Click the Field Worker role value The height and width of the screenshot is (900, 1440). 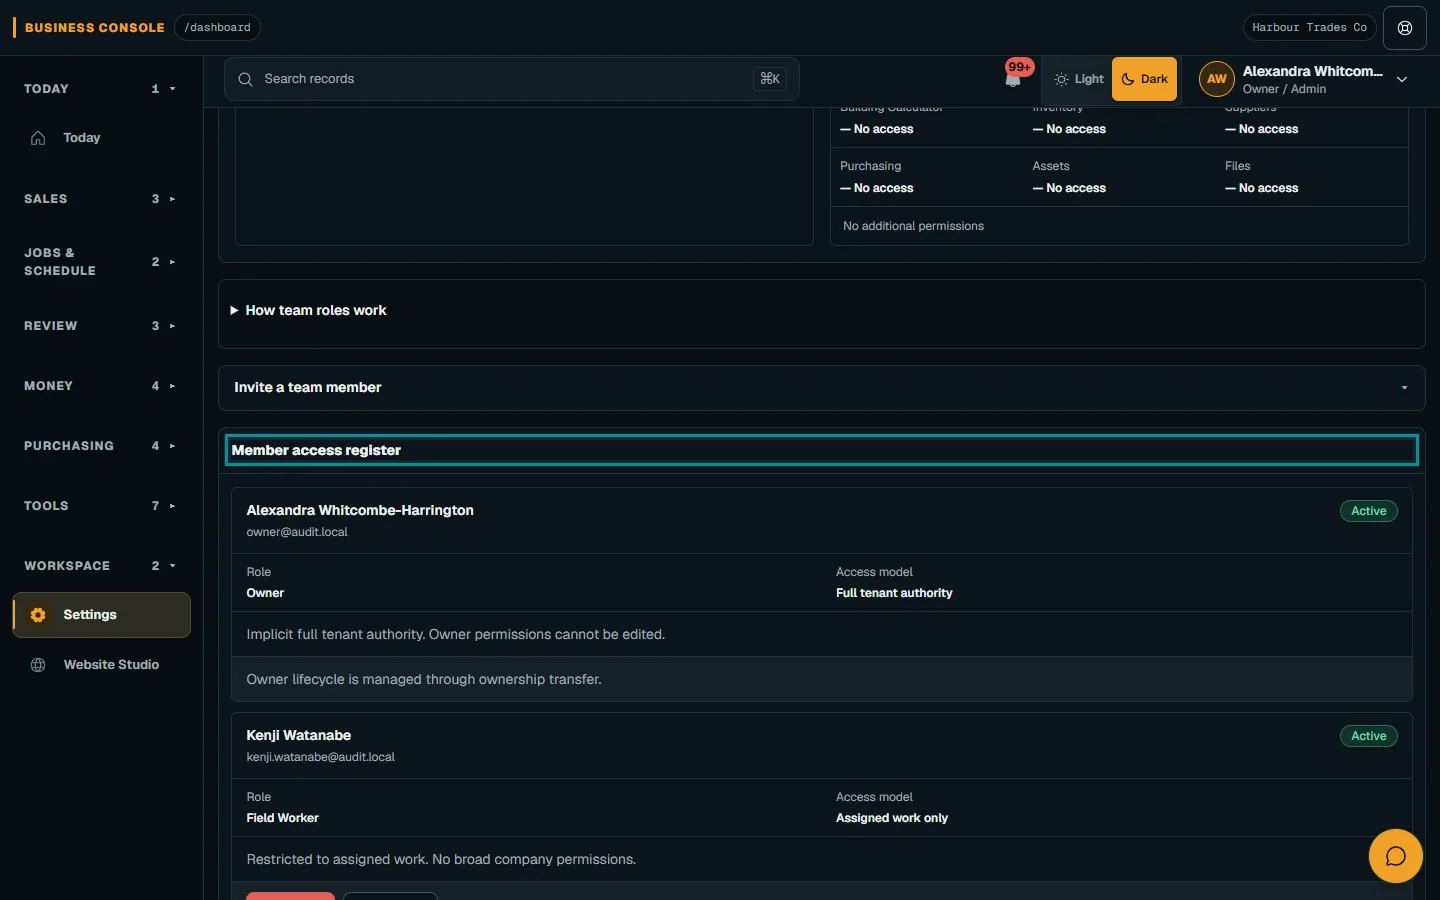pos(282,818)
